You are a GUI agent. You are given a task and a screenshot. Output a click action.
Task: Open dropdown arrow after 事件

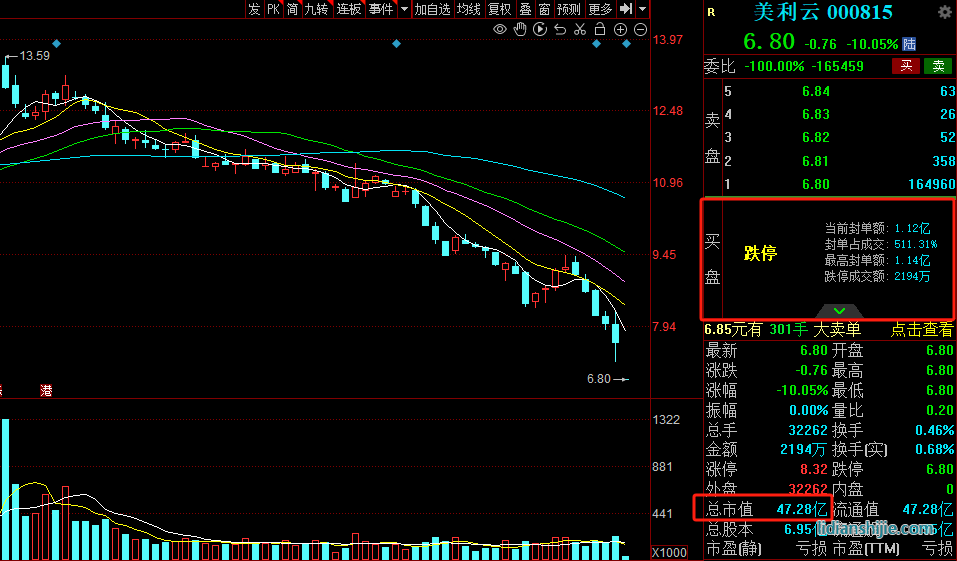click(404, 9)
